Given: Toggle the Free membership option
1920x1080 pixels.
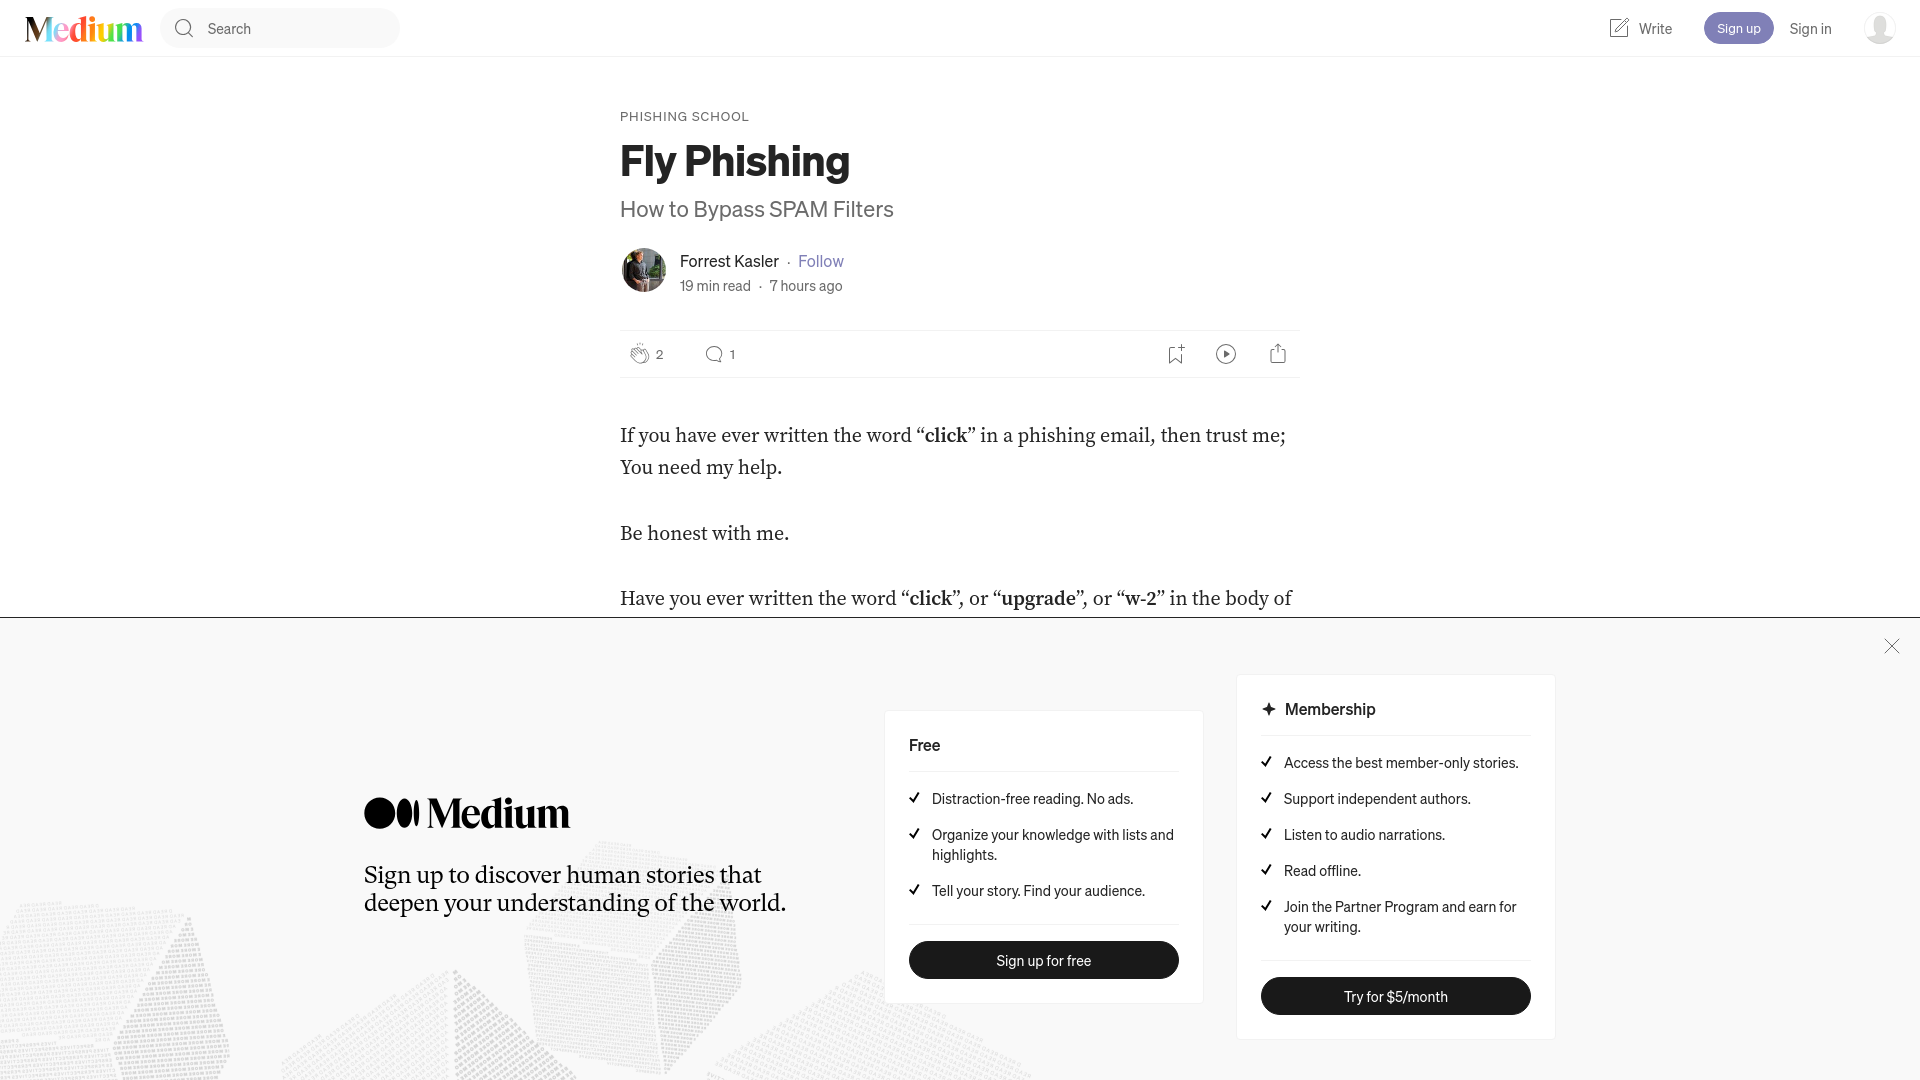Looking at the screenshot, I should [x=923, y=744].
